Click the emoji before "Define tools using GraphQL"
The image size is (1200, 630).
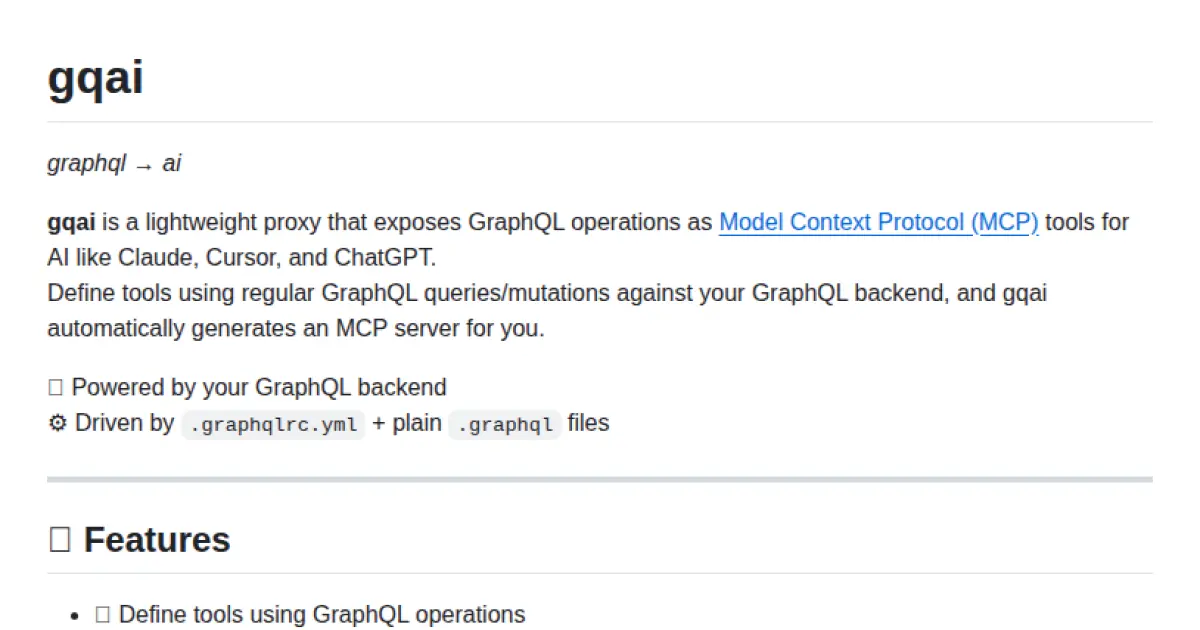[x=102, y=614]
